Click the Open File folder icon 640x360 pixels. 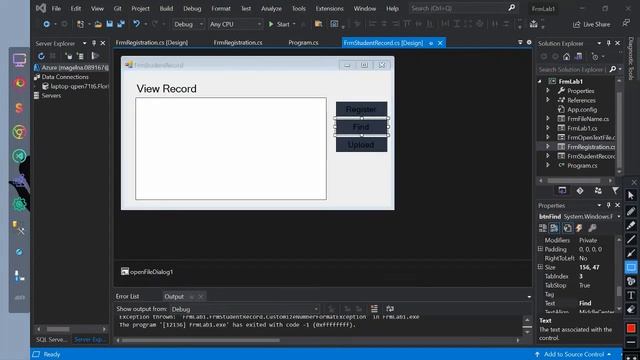(98, 24)
